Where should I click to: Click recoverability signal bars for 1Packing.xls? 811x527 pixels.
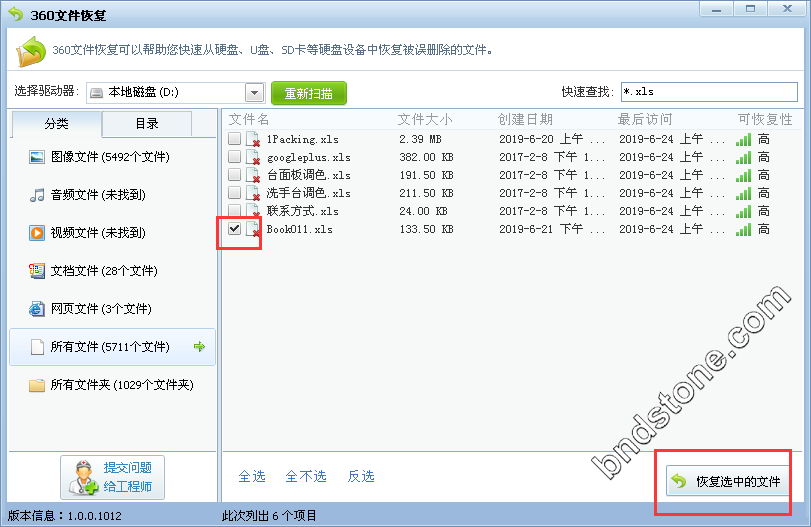pyautogui.click(x=743, y=139)
